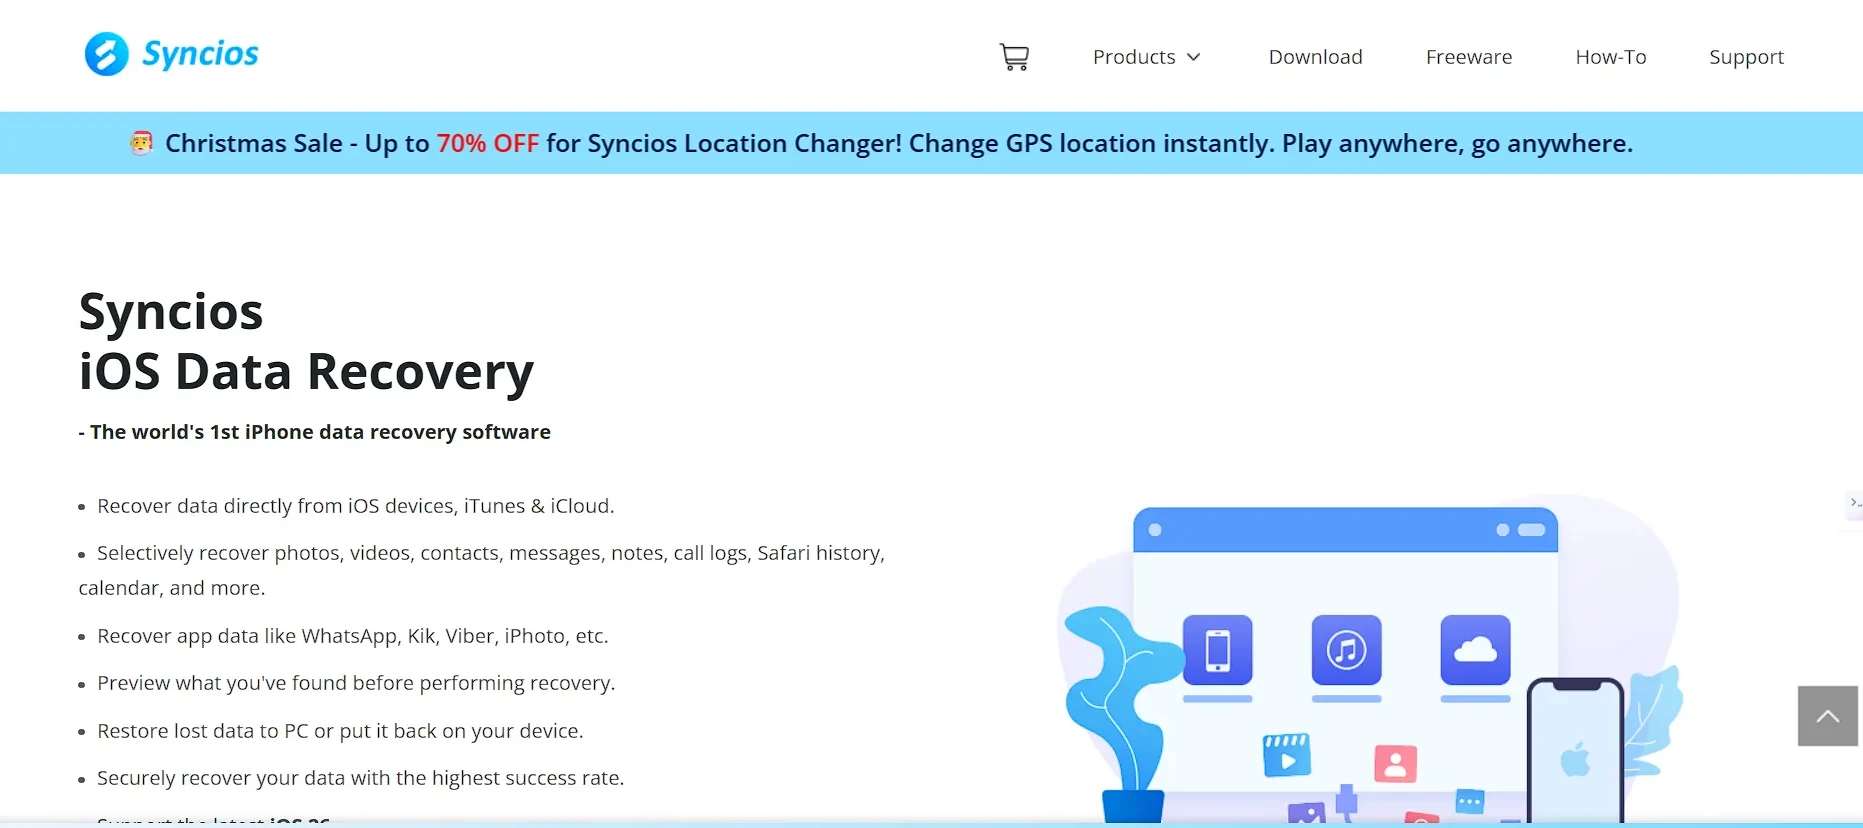
Task: Go to the Freeware section
Action: pos(1468,57)
